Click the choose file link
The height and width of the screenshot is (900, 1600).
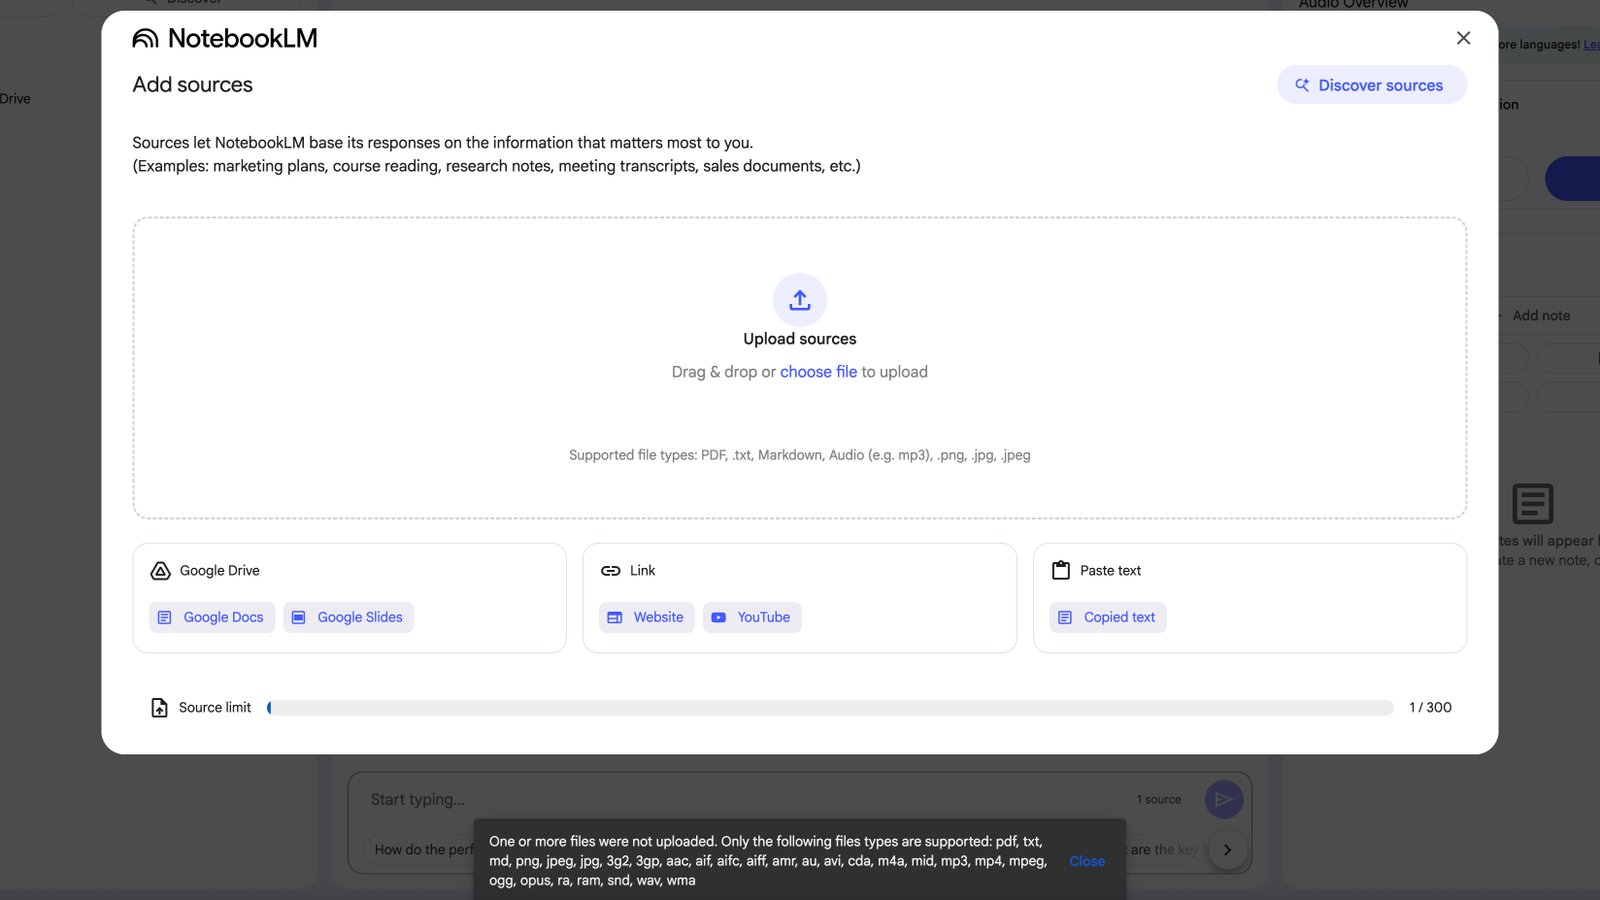(x=818, y=371)
